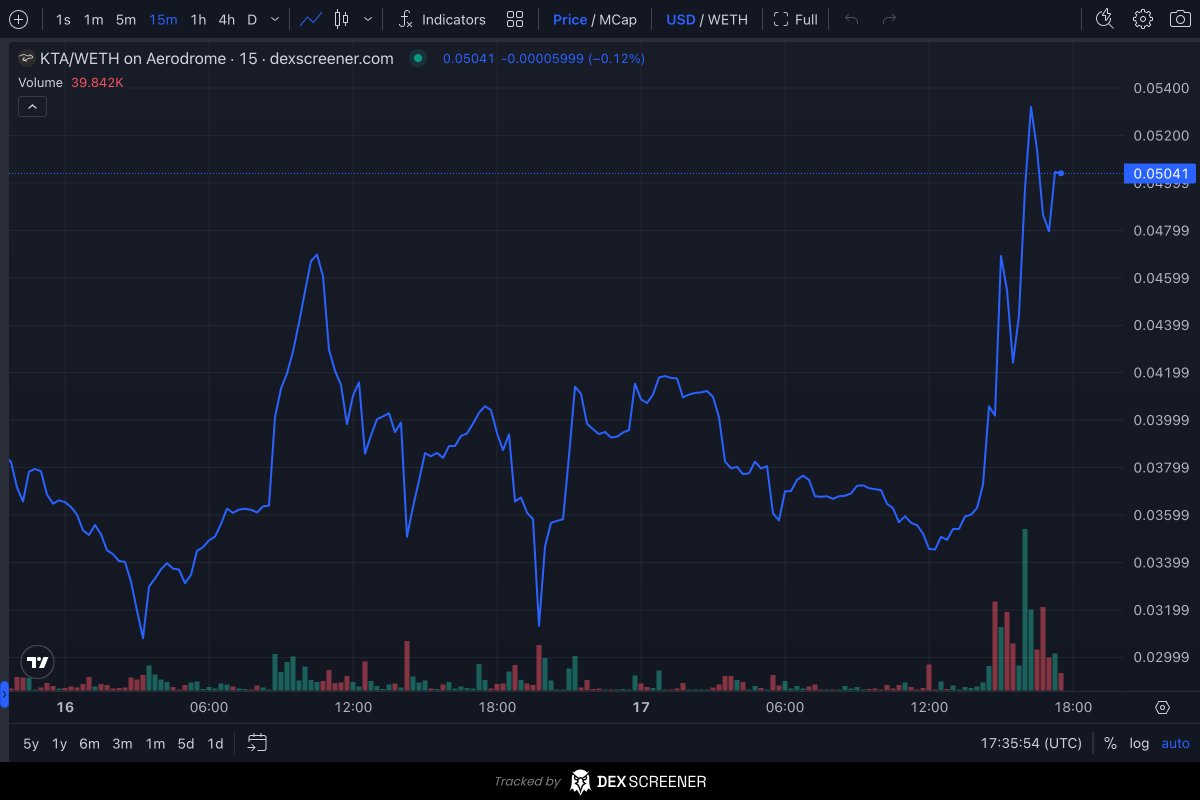Image resolution: width=1200 pixels, height=800 pixels.
Task: Click the KTA/WETH symbol title
Action: pos(216,59)
